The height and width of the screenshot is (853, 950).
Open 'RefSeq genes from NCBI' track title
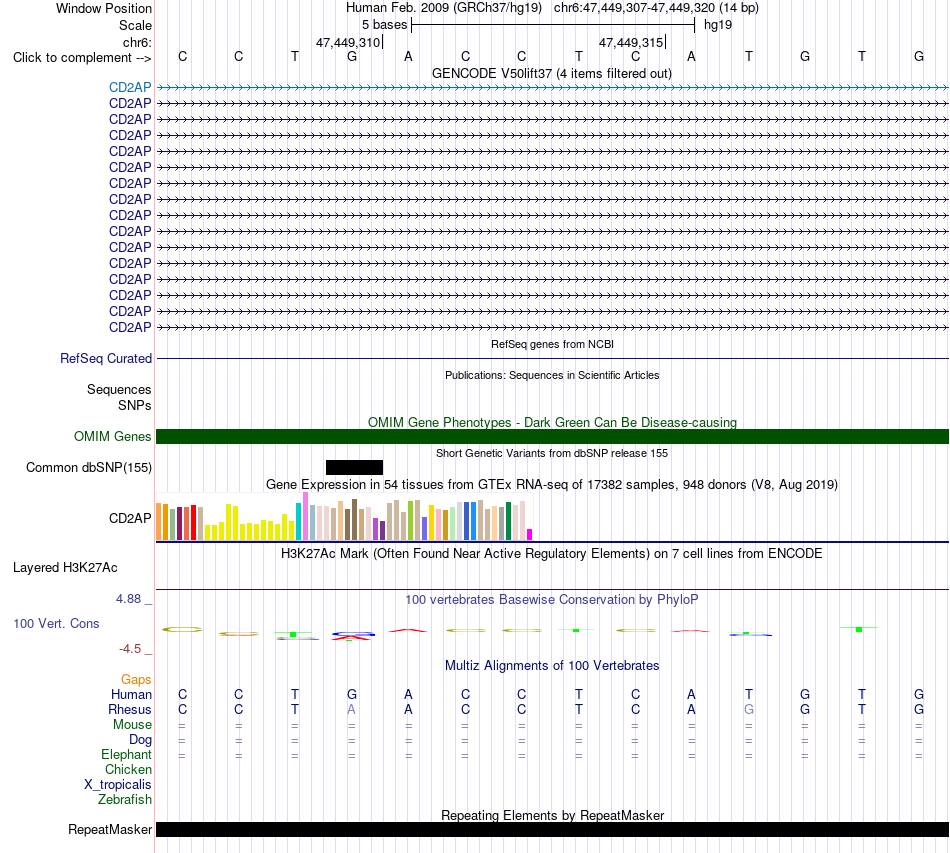[552, 344]
